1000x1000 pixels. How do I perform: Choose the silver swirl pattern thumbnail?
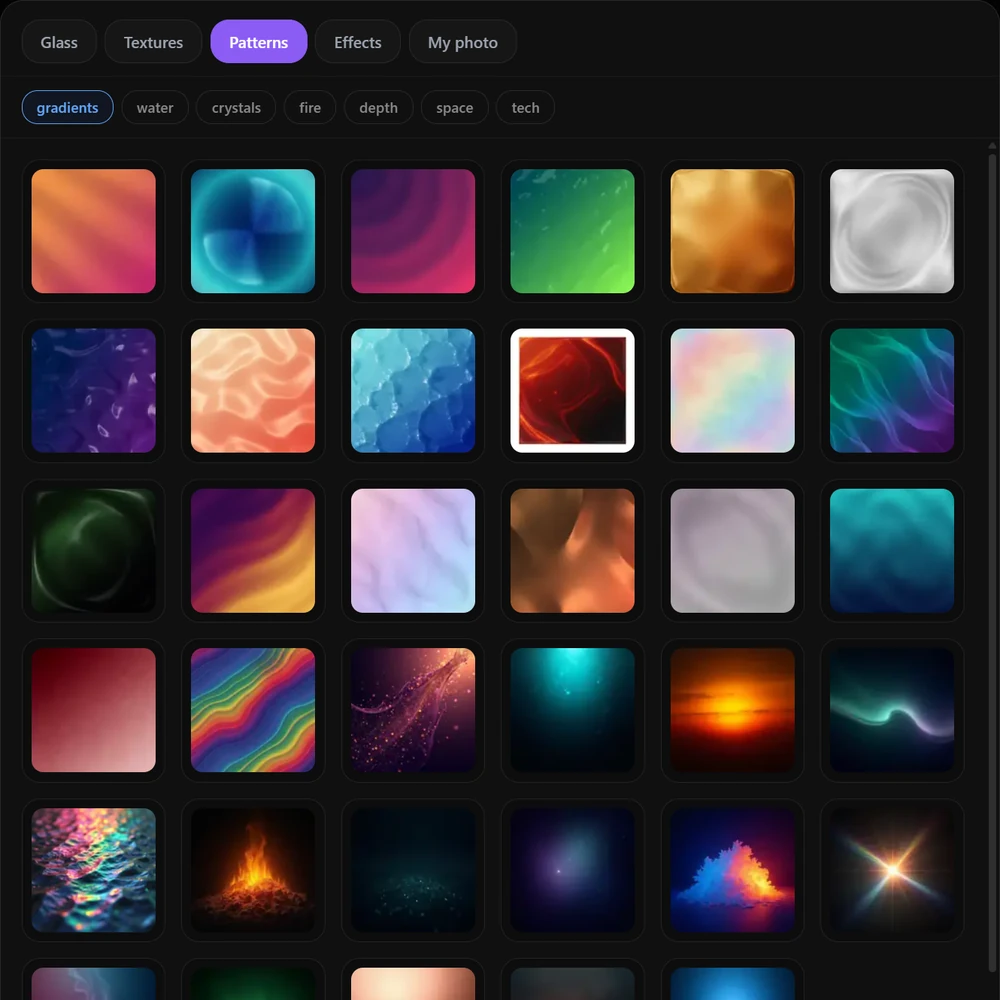[x=892, y=231]
